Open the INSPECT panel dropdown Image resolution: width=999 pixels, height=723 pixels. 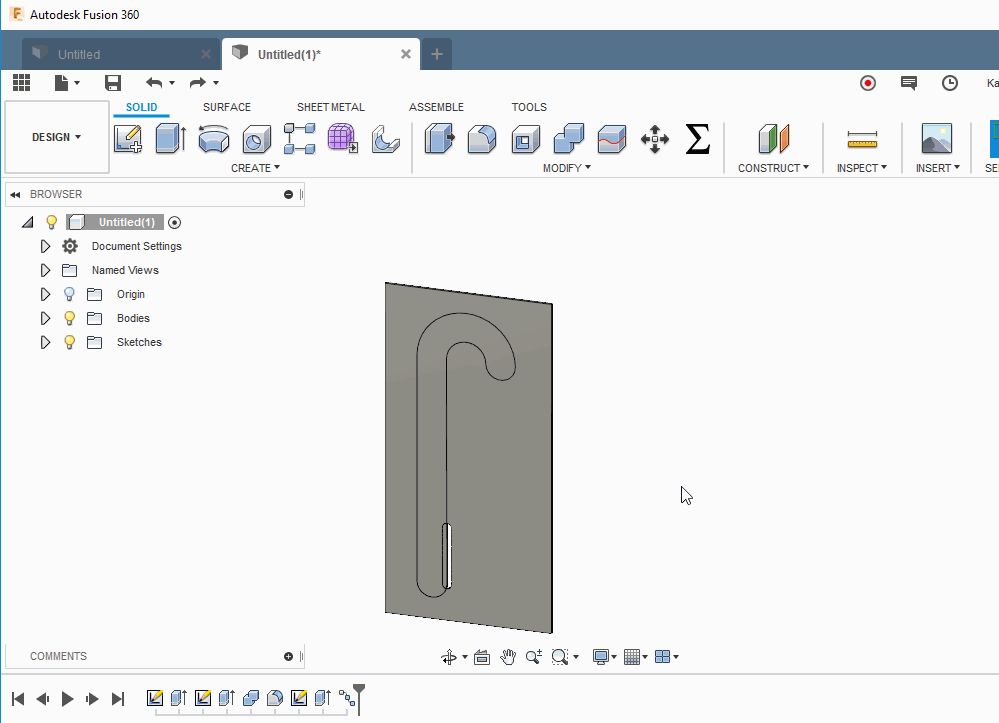pyautogui.click(x=861, y=168)
